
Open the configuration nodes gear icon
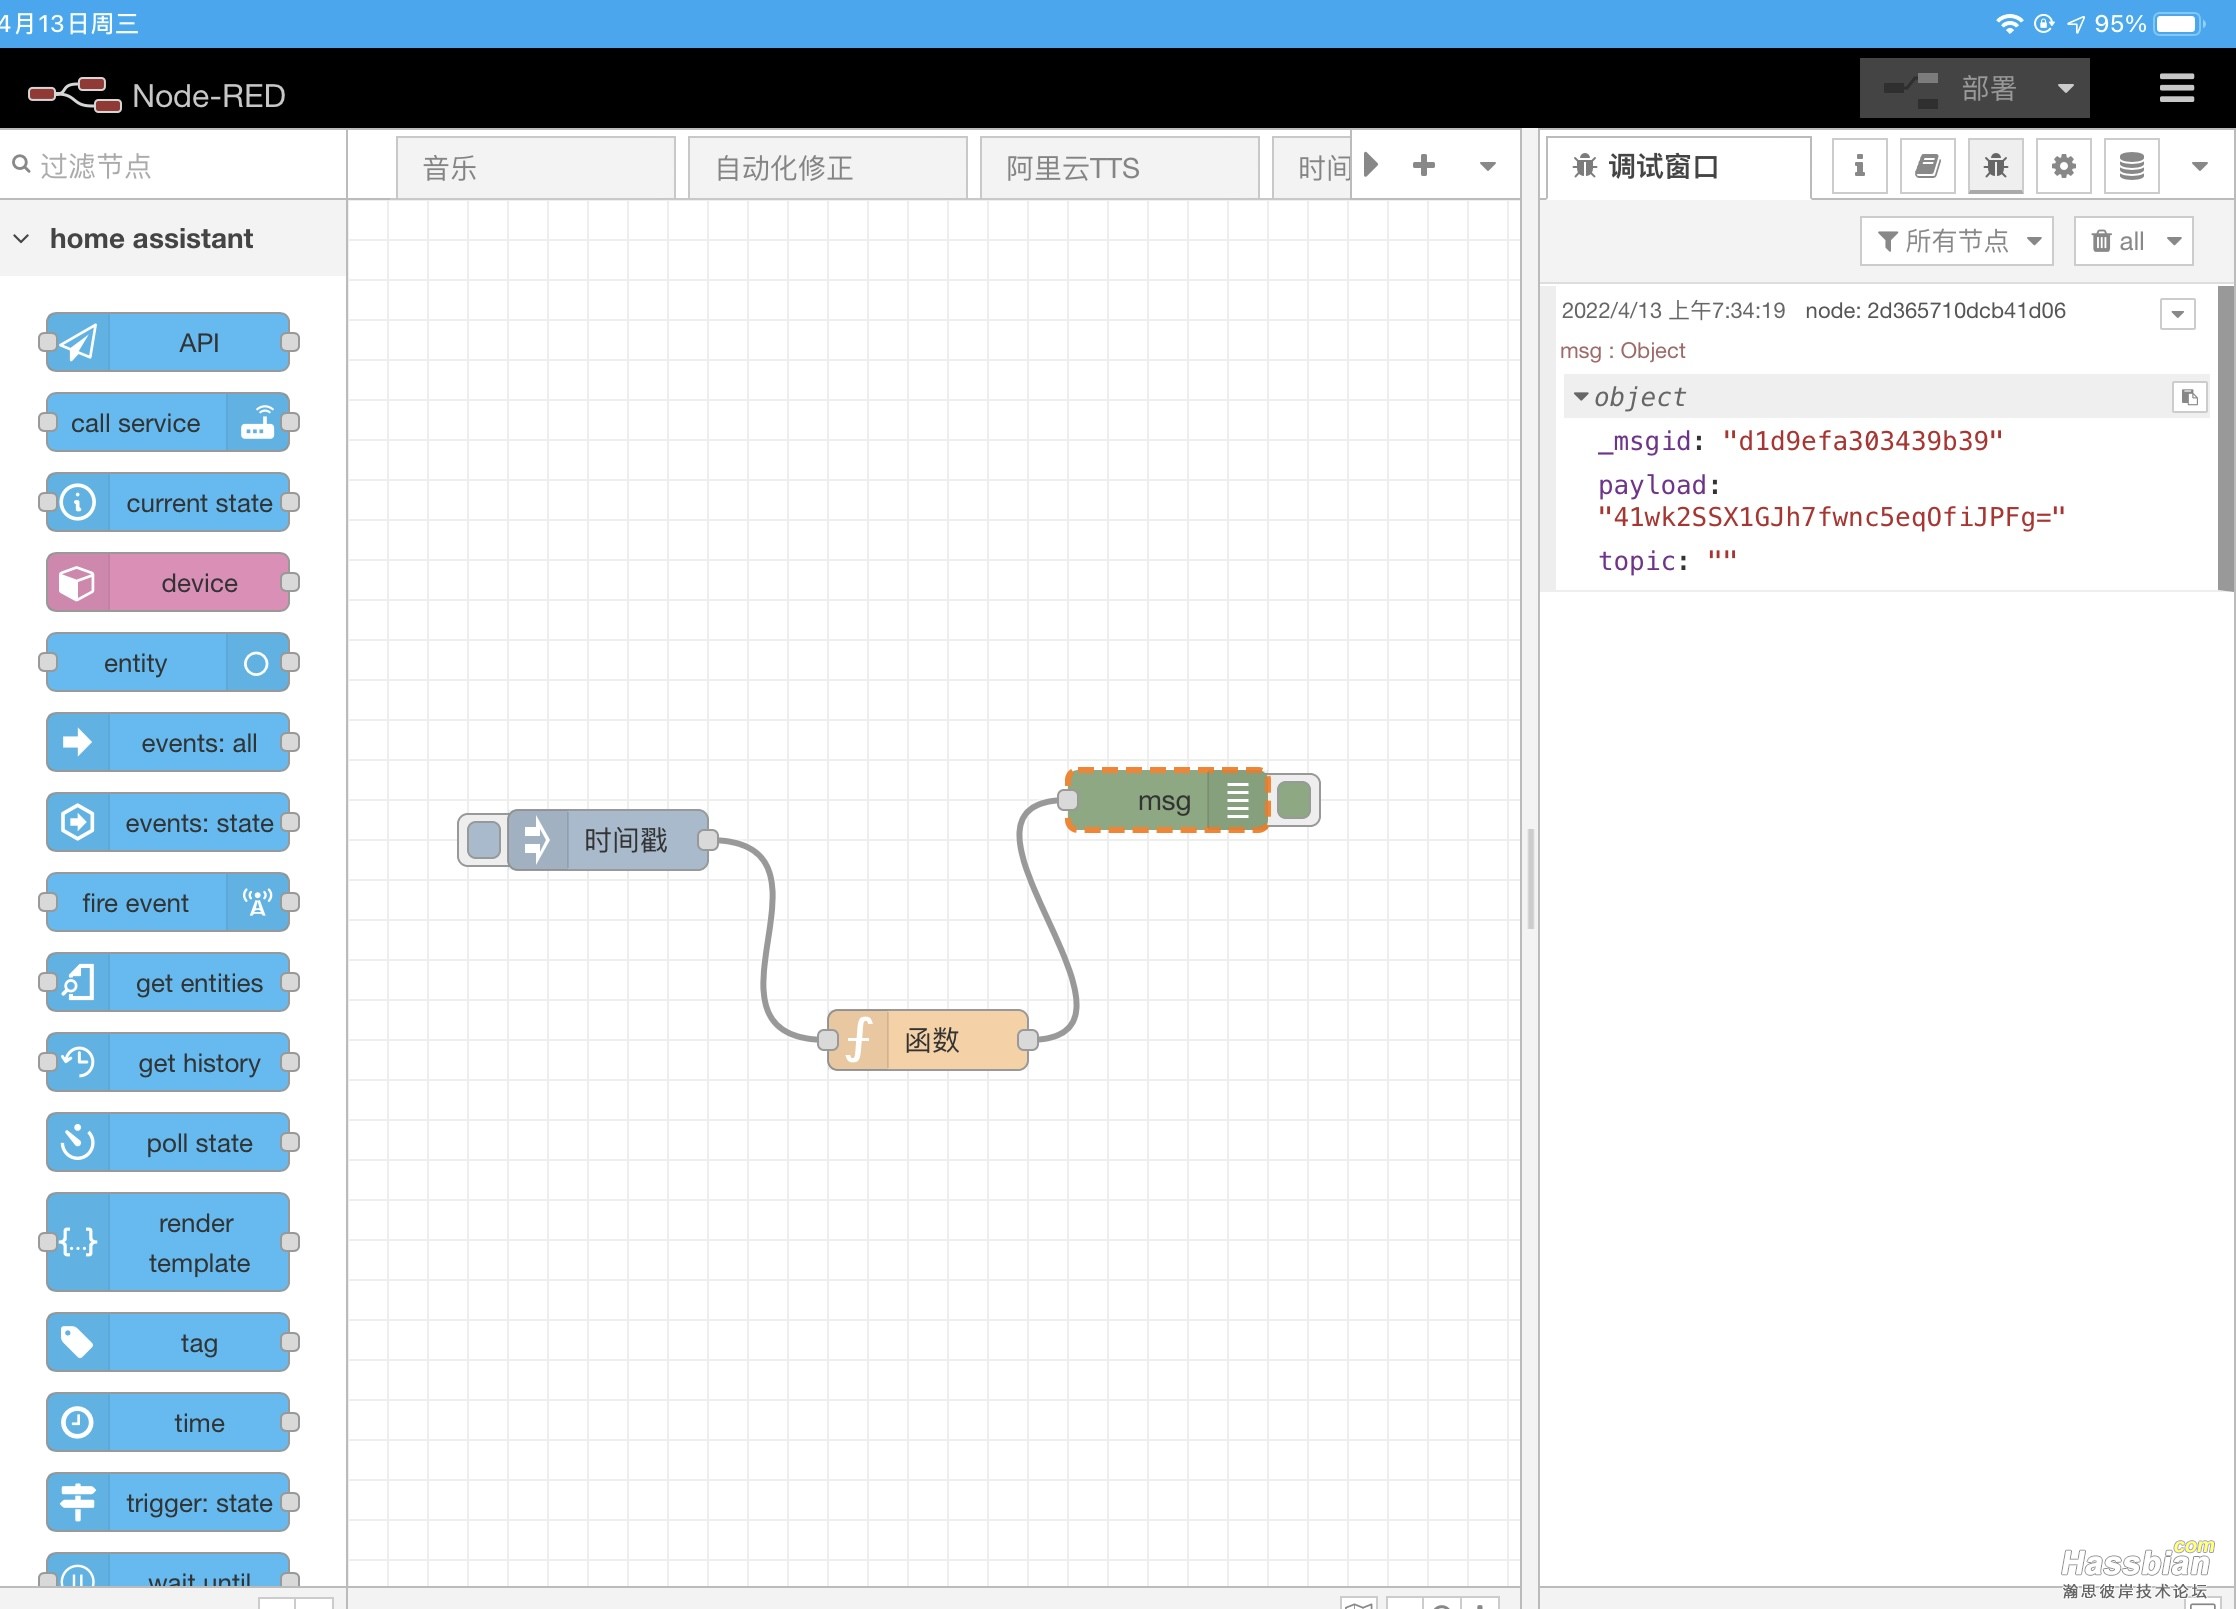tap(2063, 166)
